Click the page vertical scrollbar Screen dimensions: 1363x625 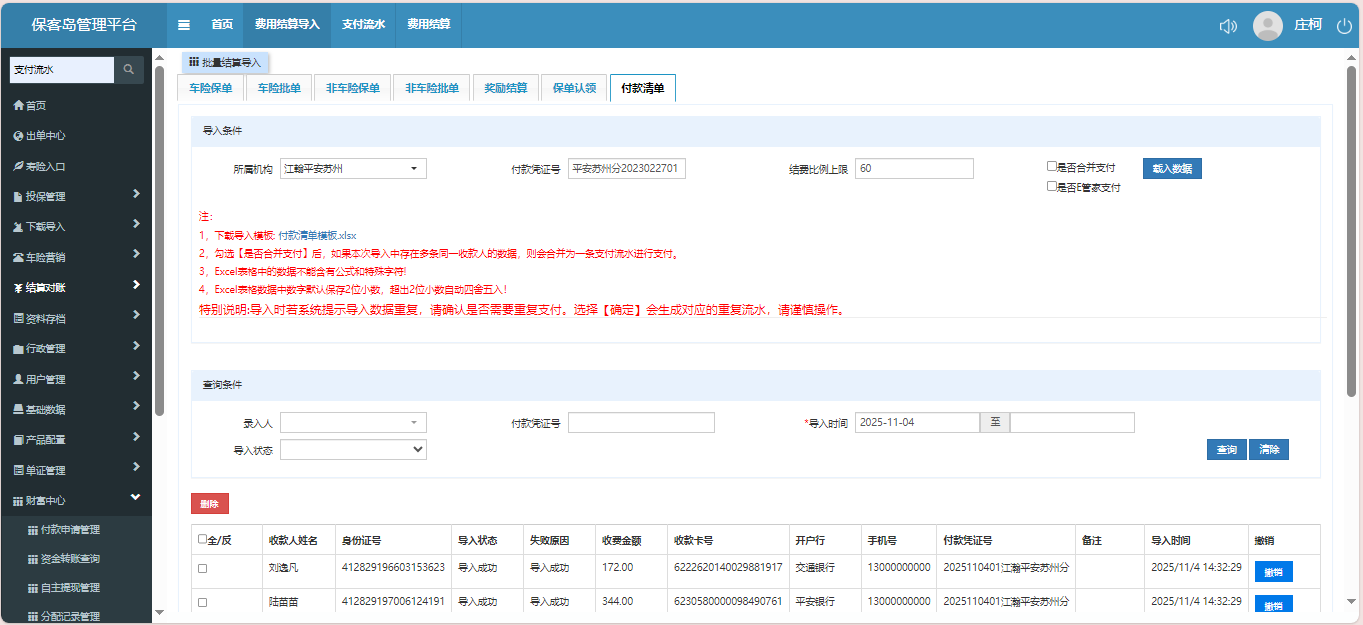[1350, 230]
